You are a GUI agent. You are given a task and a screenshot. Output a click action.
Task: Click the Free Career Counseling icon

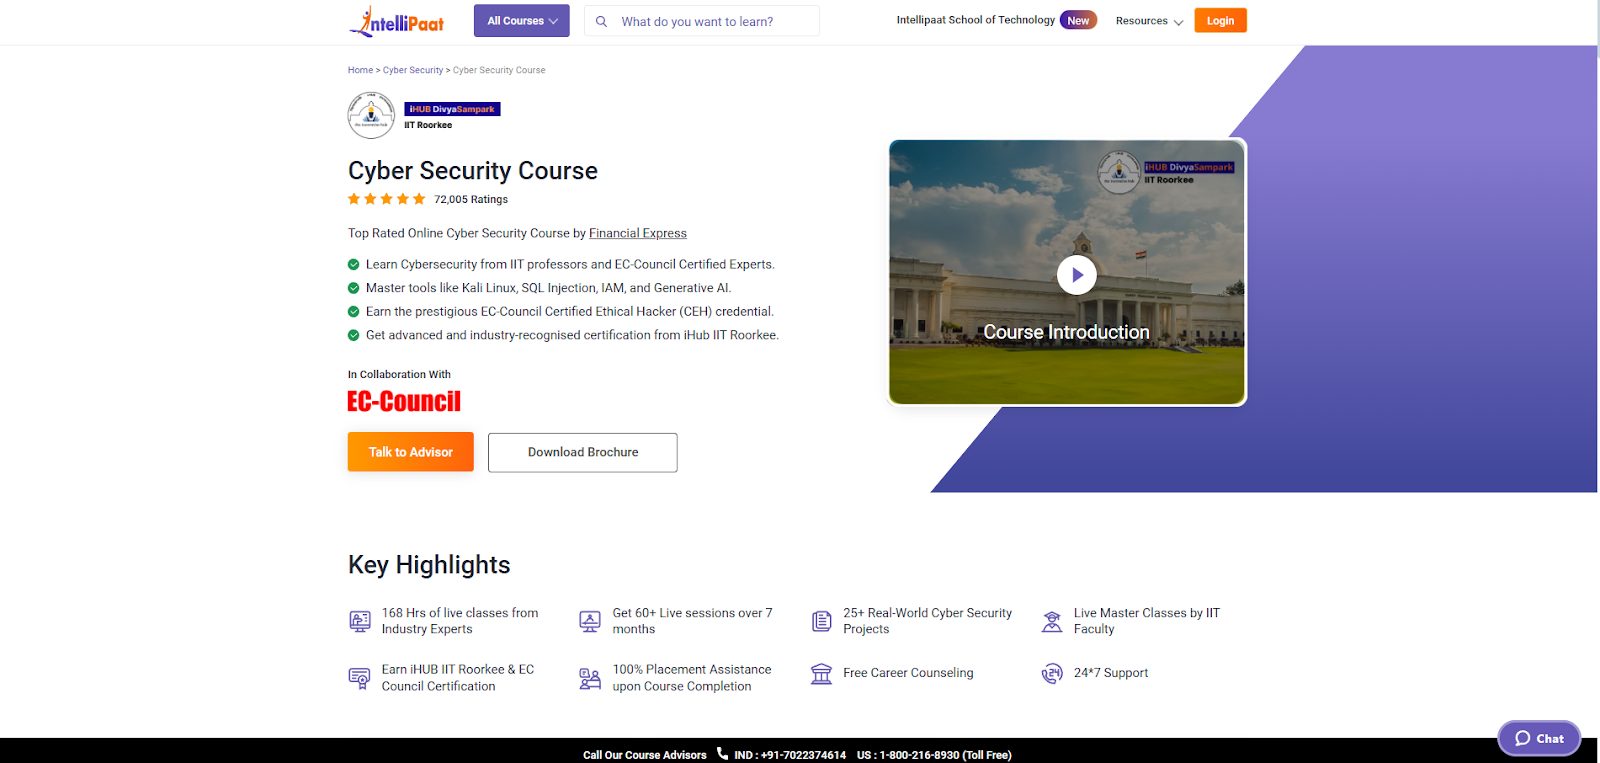pos(821,673)
